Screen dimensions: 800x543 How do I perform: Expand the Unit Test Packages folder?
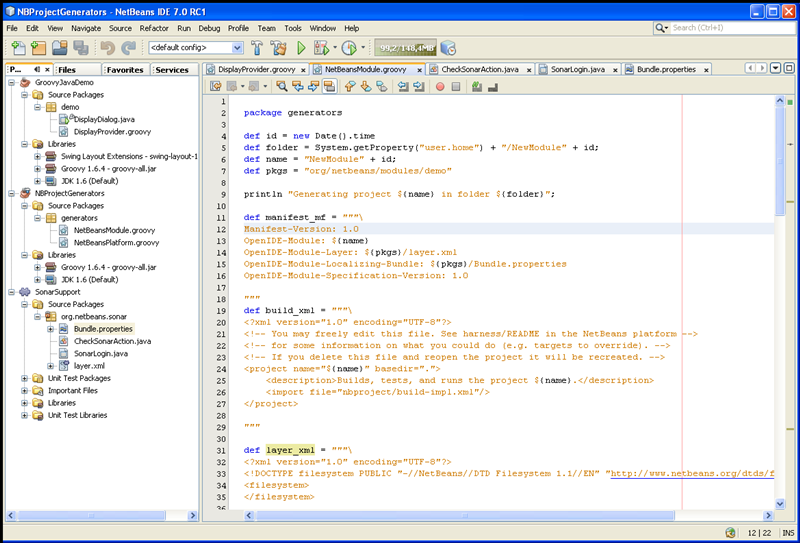pos(24,379)
